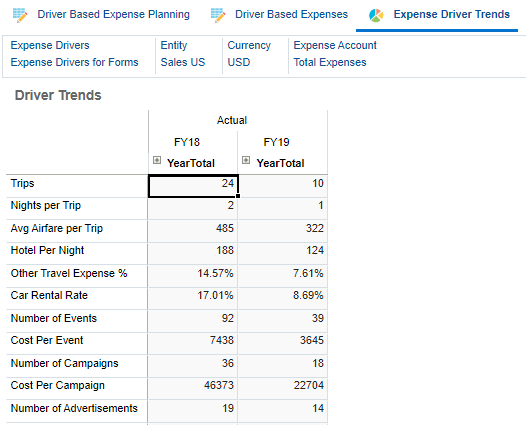Select Number of Advertisements FY18 value 19
Viewport: 526px width, 430px height.
point(193,411)
